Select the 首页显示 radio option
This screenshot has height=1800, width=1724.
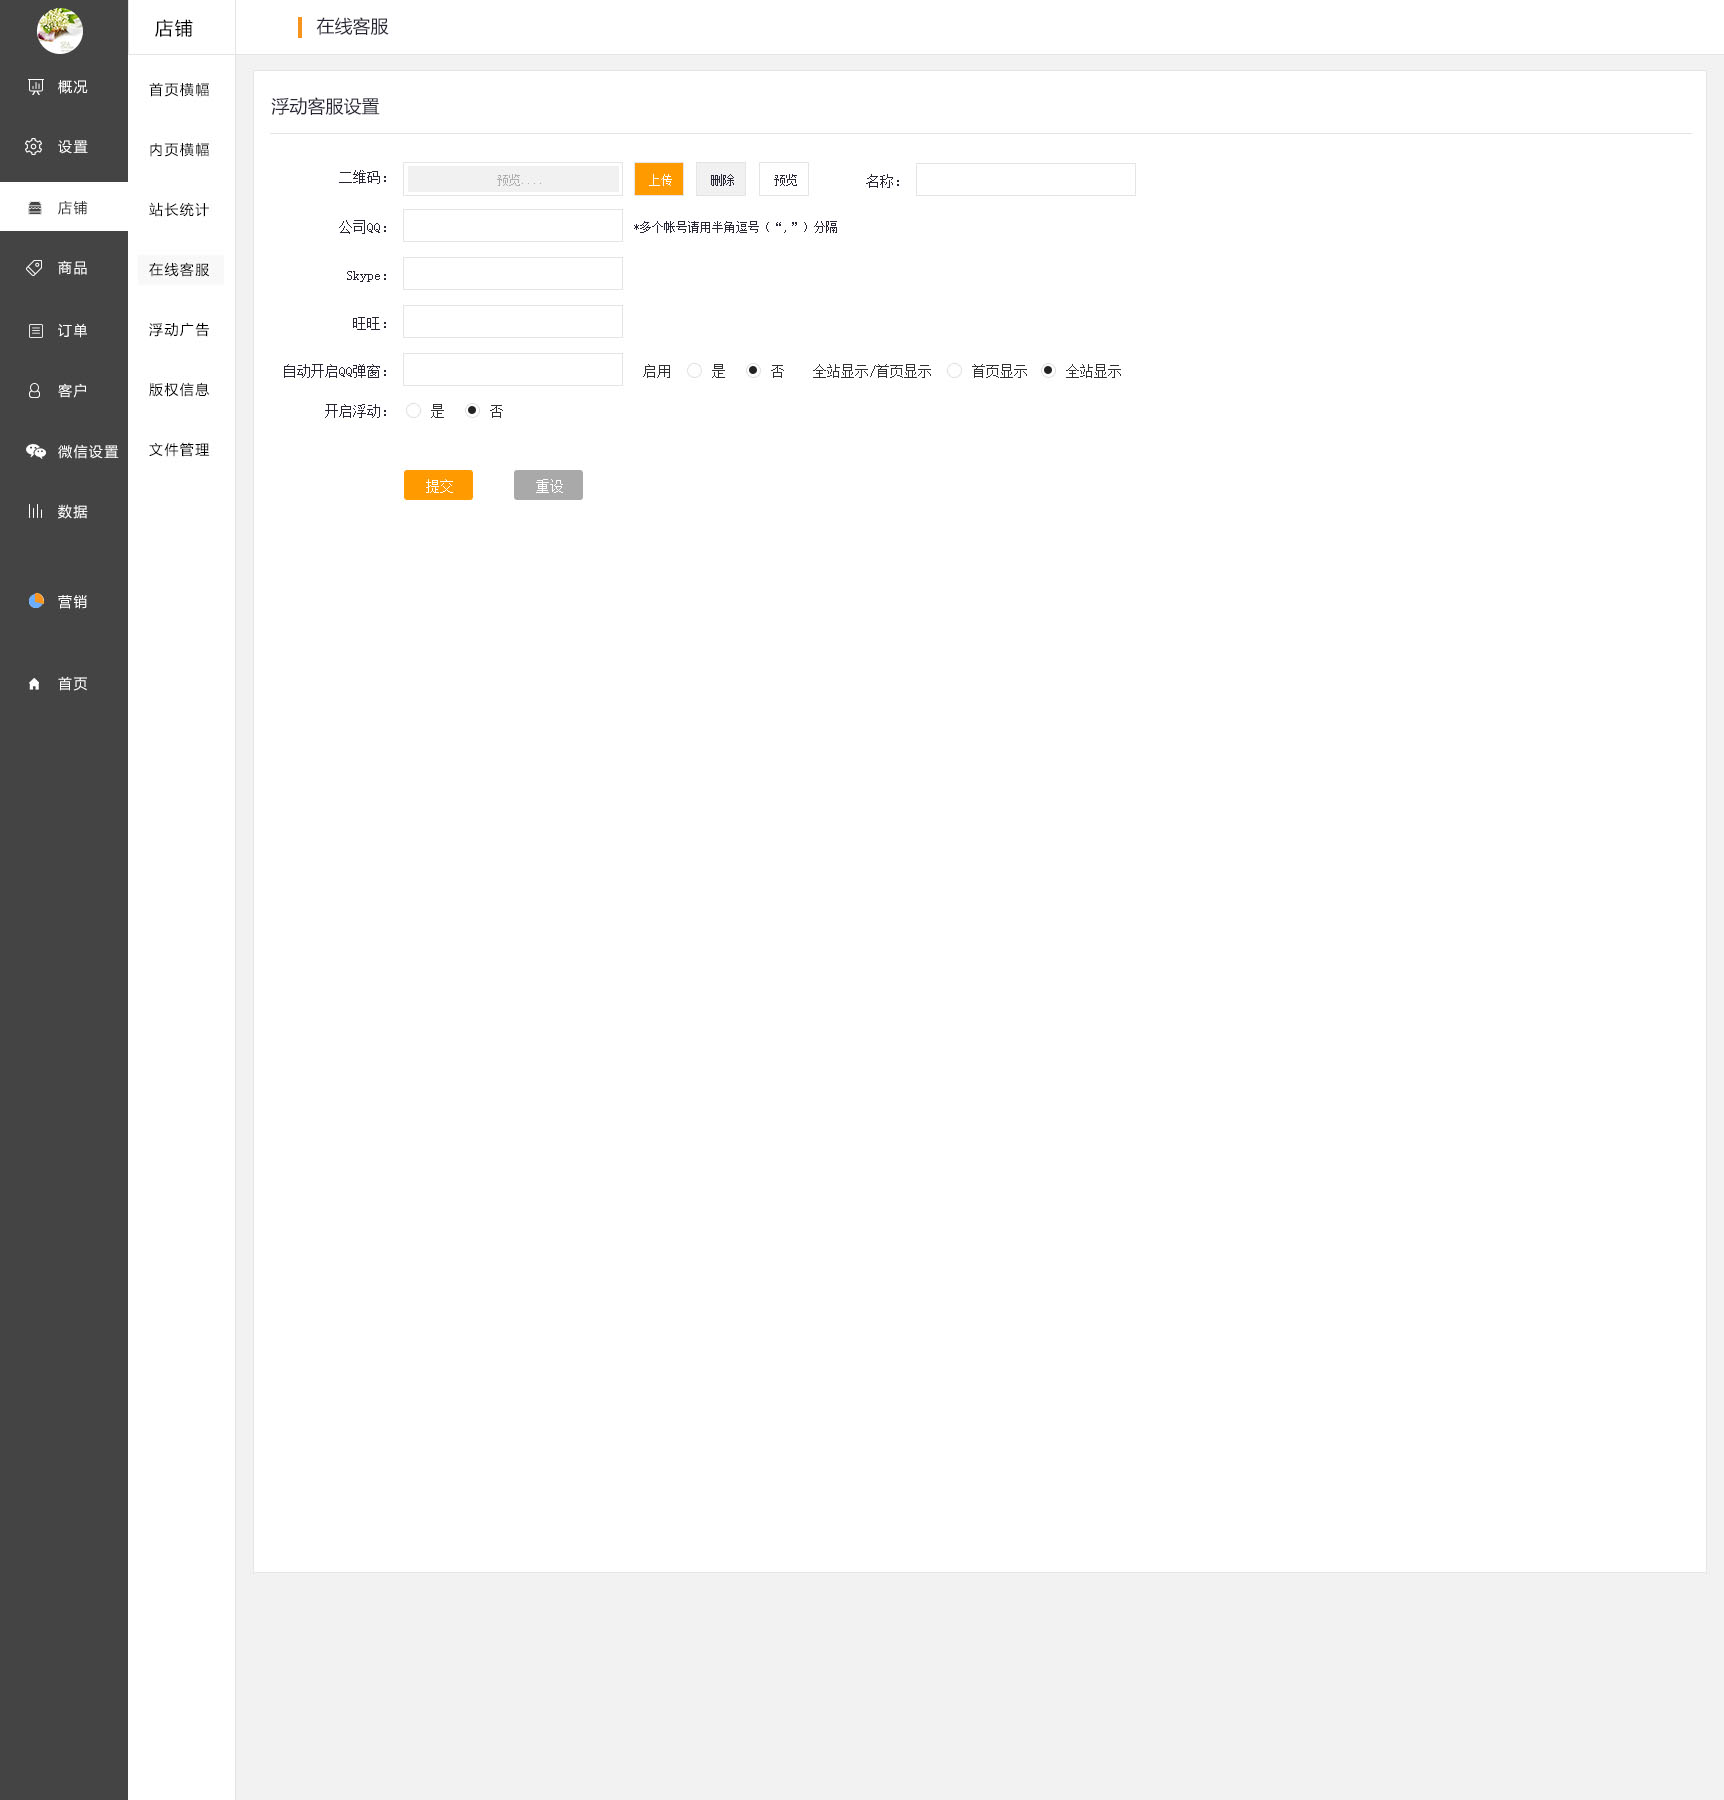954,371
